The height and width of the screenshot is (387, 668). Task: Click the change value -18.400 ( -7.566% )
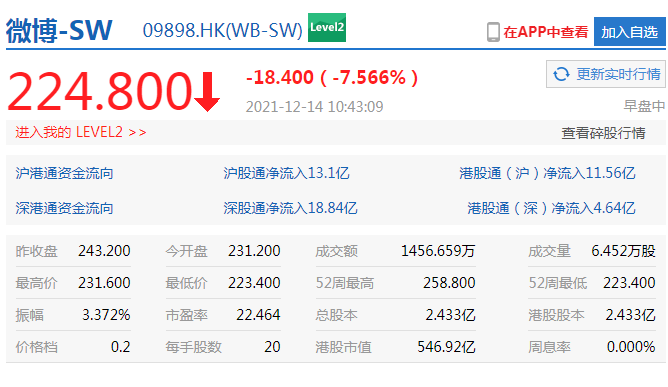coord(332,78)
